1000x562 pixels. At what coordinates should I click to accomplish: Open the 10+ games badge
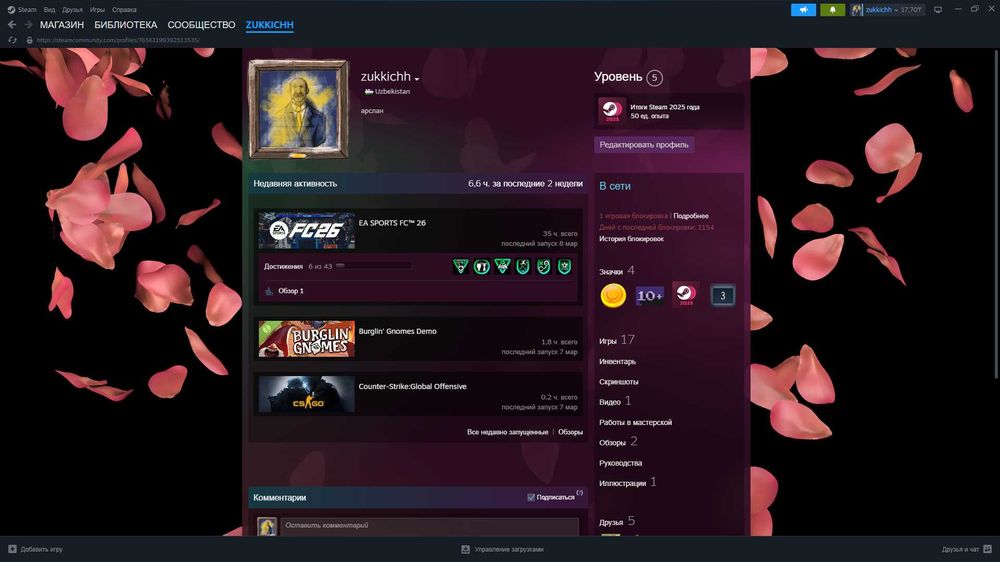tap(649, 295)
